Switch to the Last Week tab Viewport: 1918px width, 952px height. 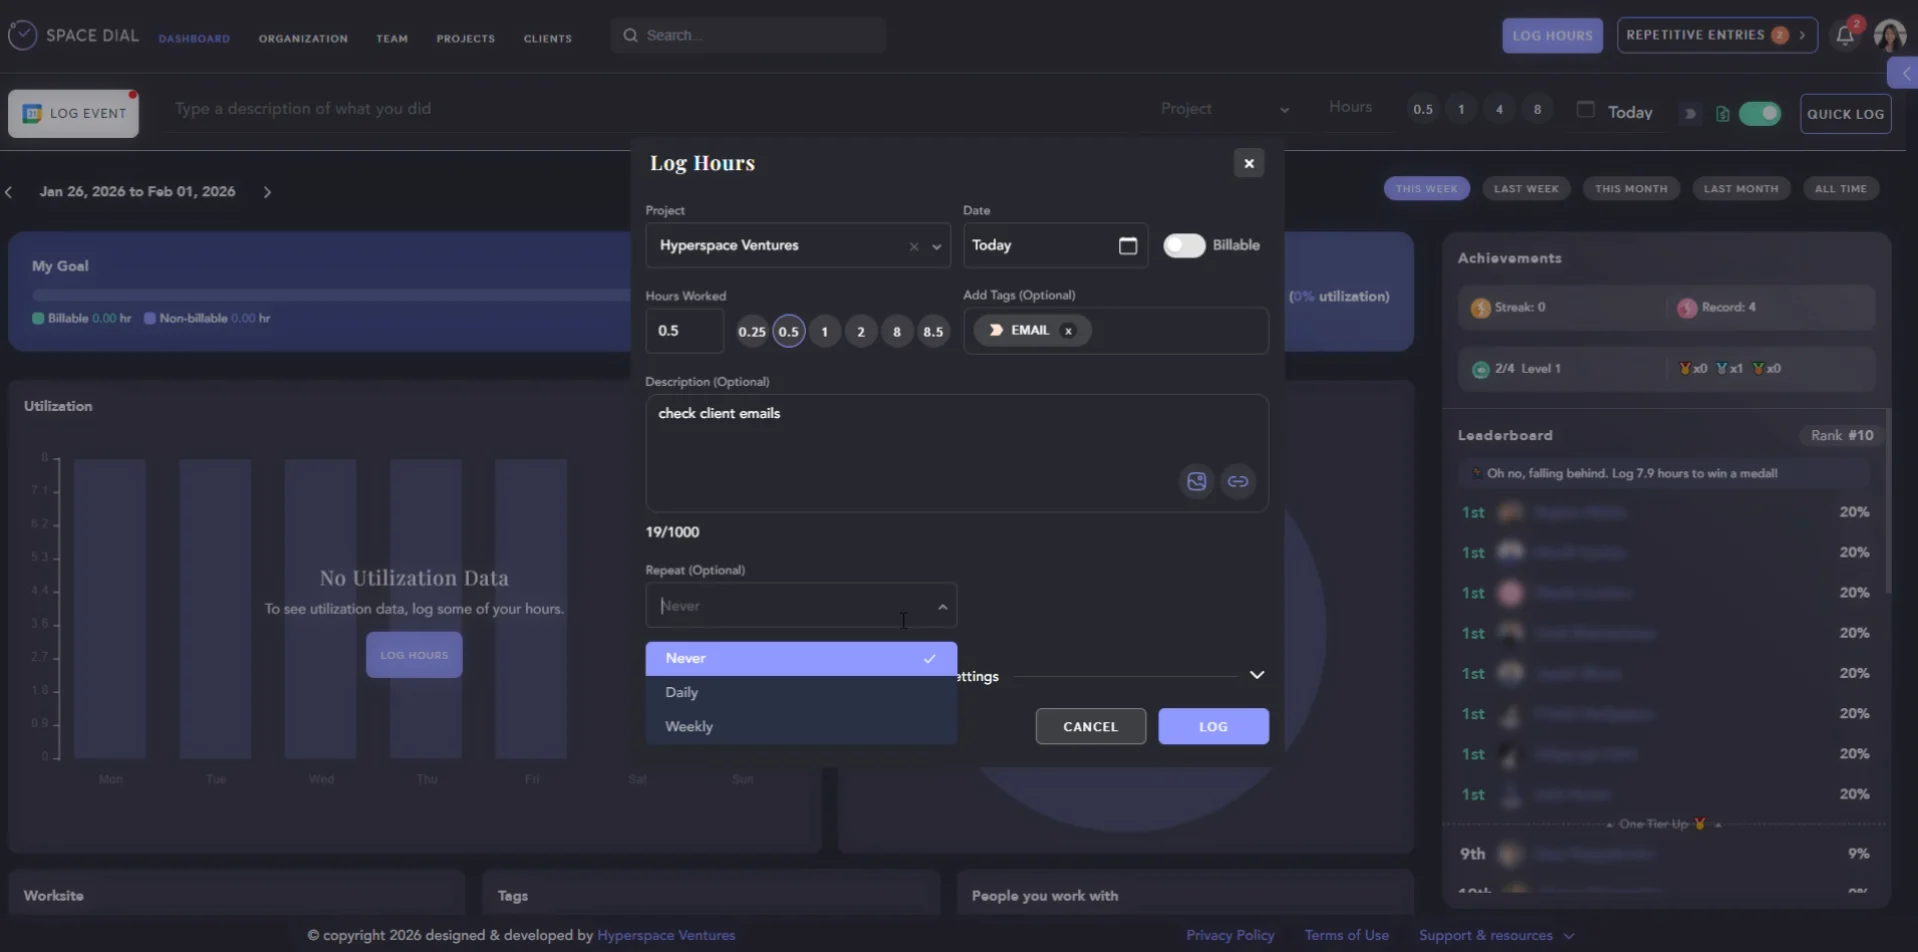click(x=1525, y=189)
